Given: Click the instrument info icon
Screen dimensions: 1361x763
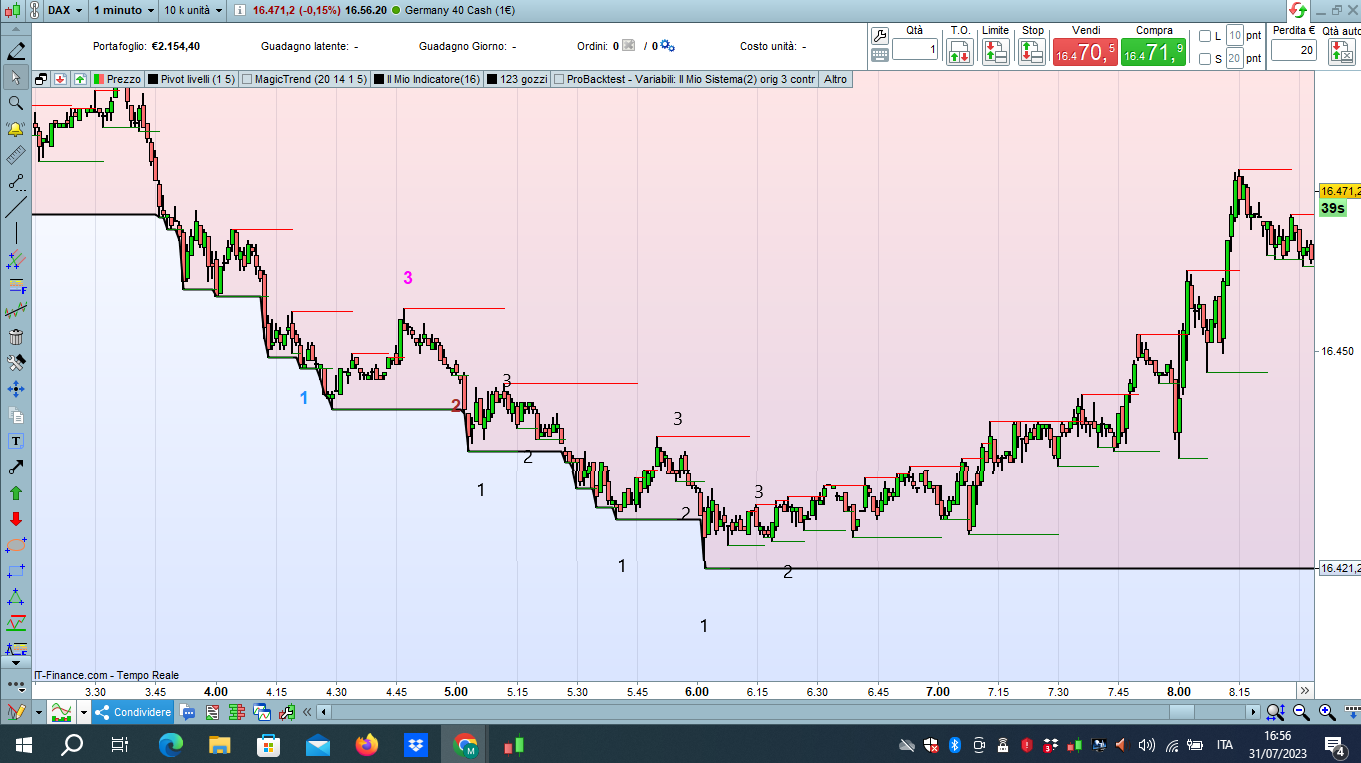Looking at the screenshot, I should point(239,10).
